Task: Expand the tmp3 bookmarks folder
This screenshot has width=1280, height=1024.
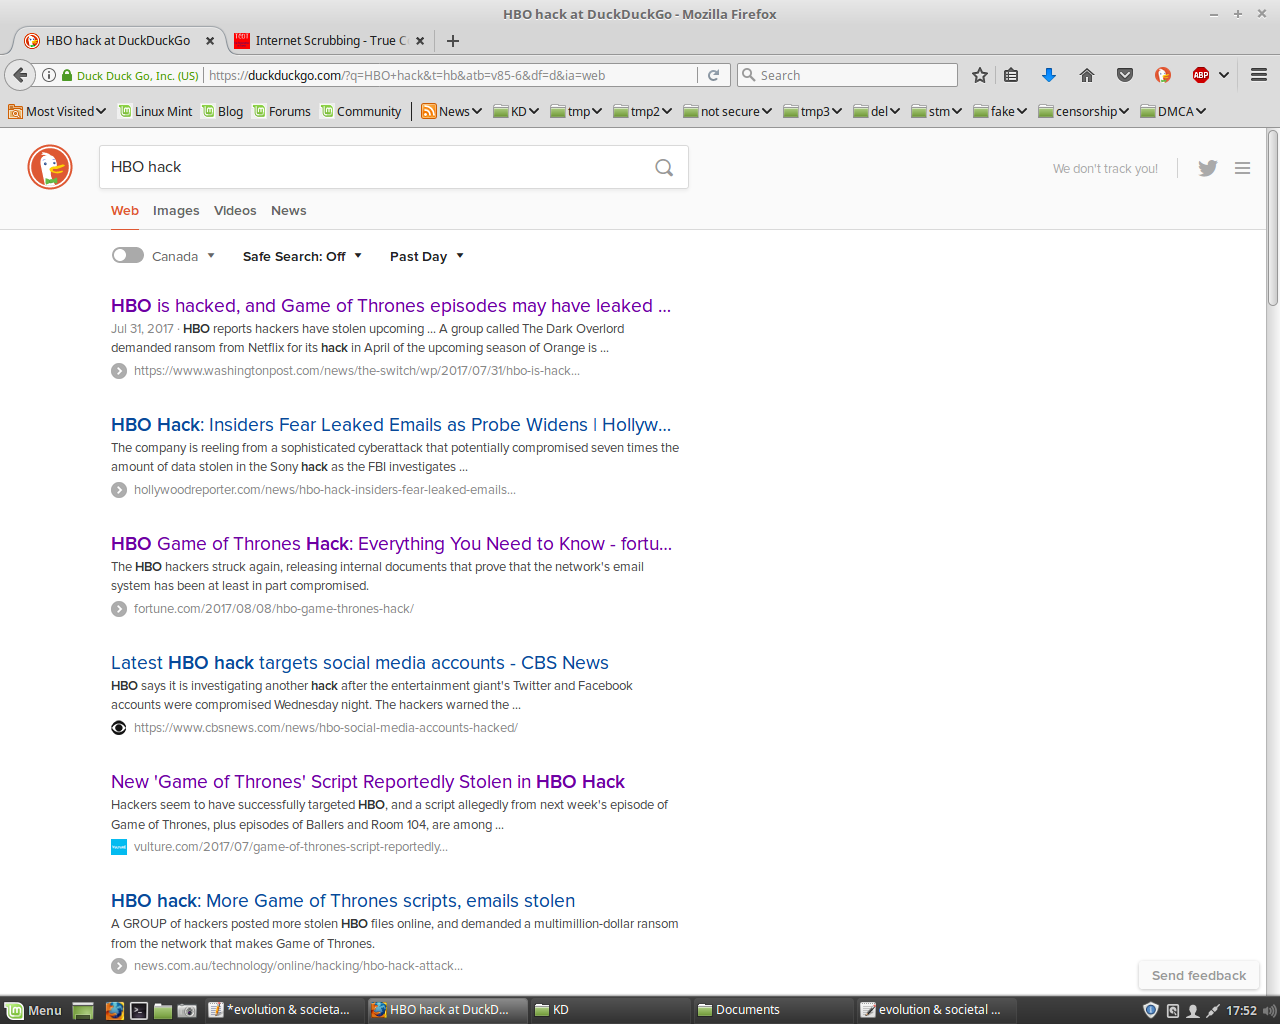Action: click(x=812, y=111)
